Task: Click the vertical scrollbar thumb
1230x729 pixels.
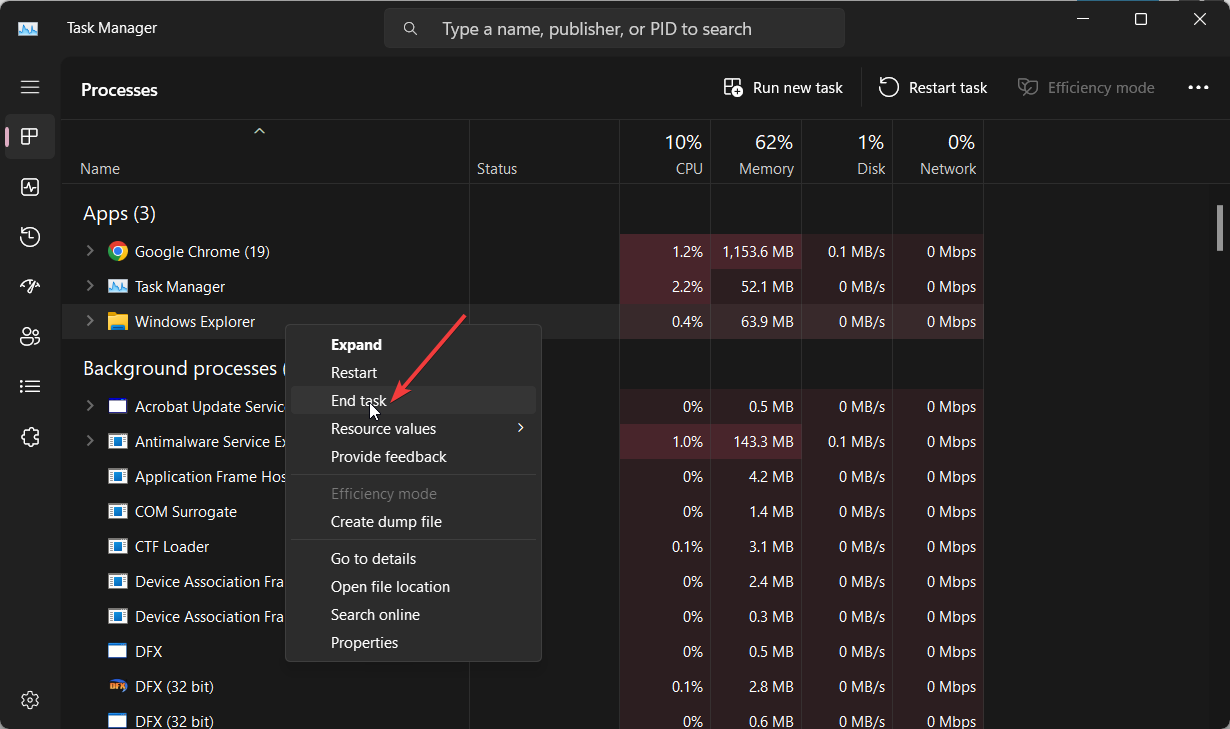Action: pos(1219,227)
